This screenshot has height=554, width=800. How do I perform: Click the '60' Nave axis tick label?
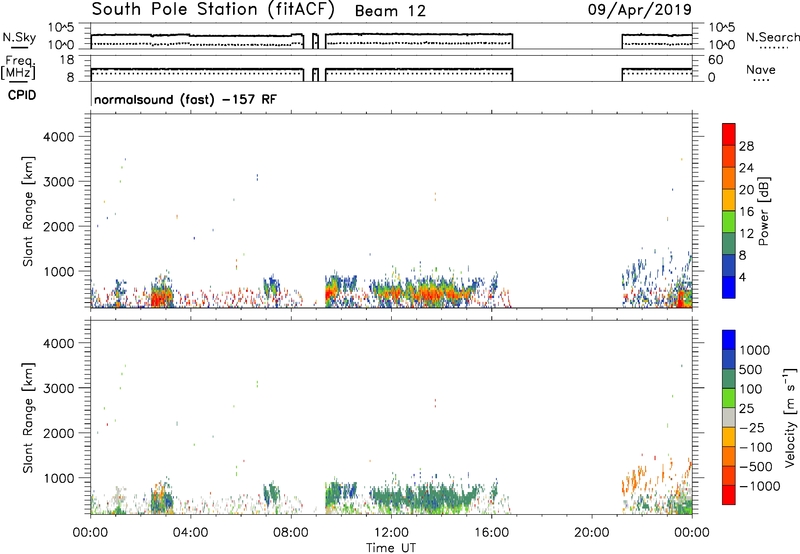click(715, 60)
